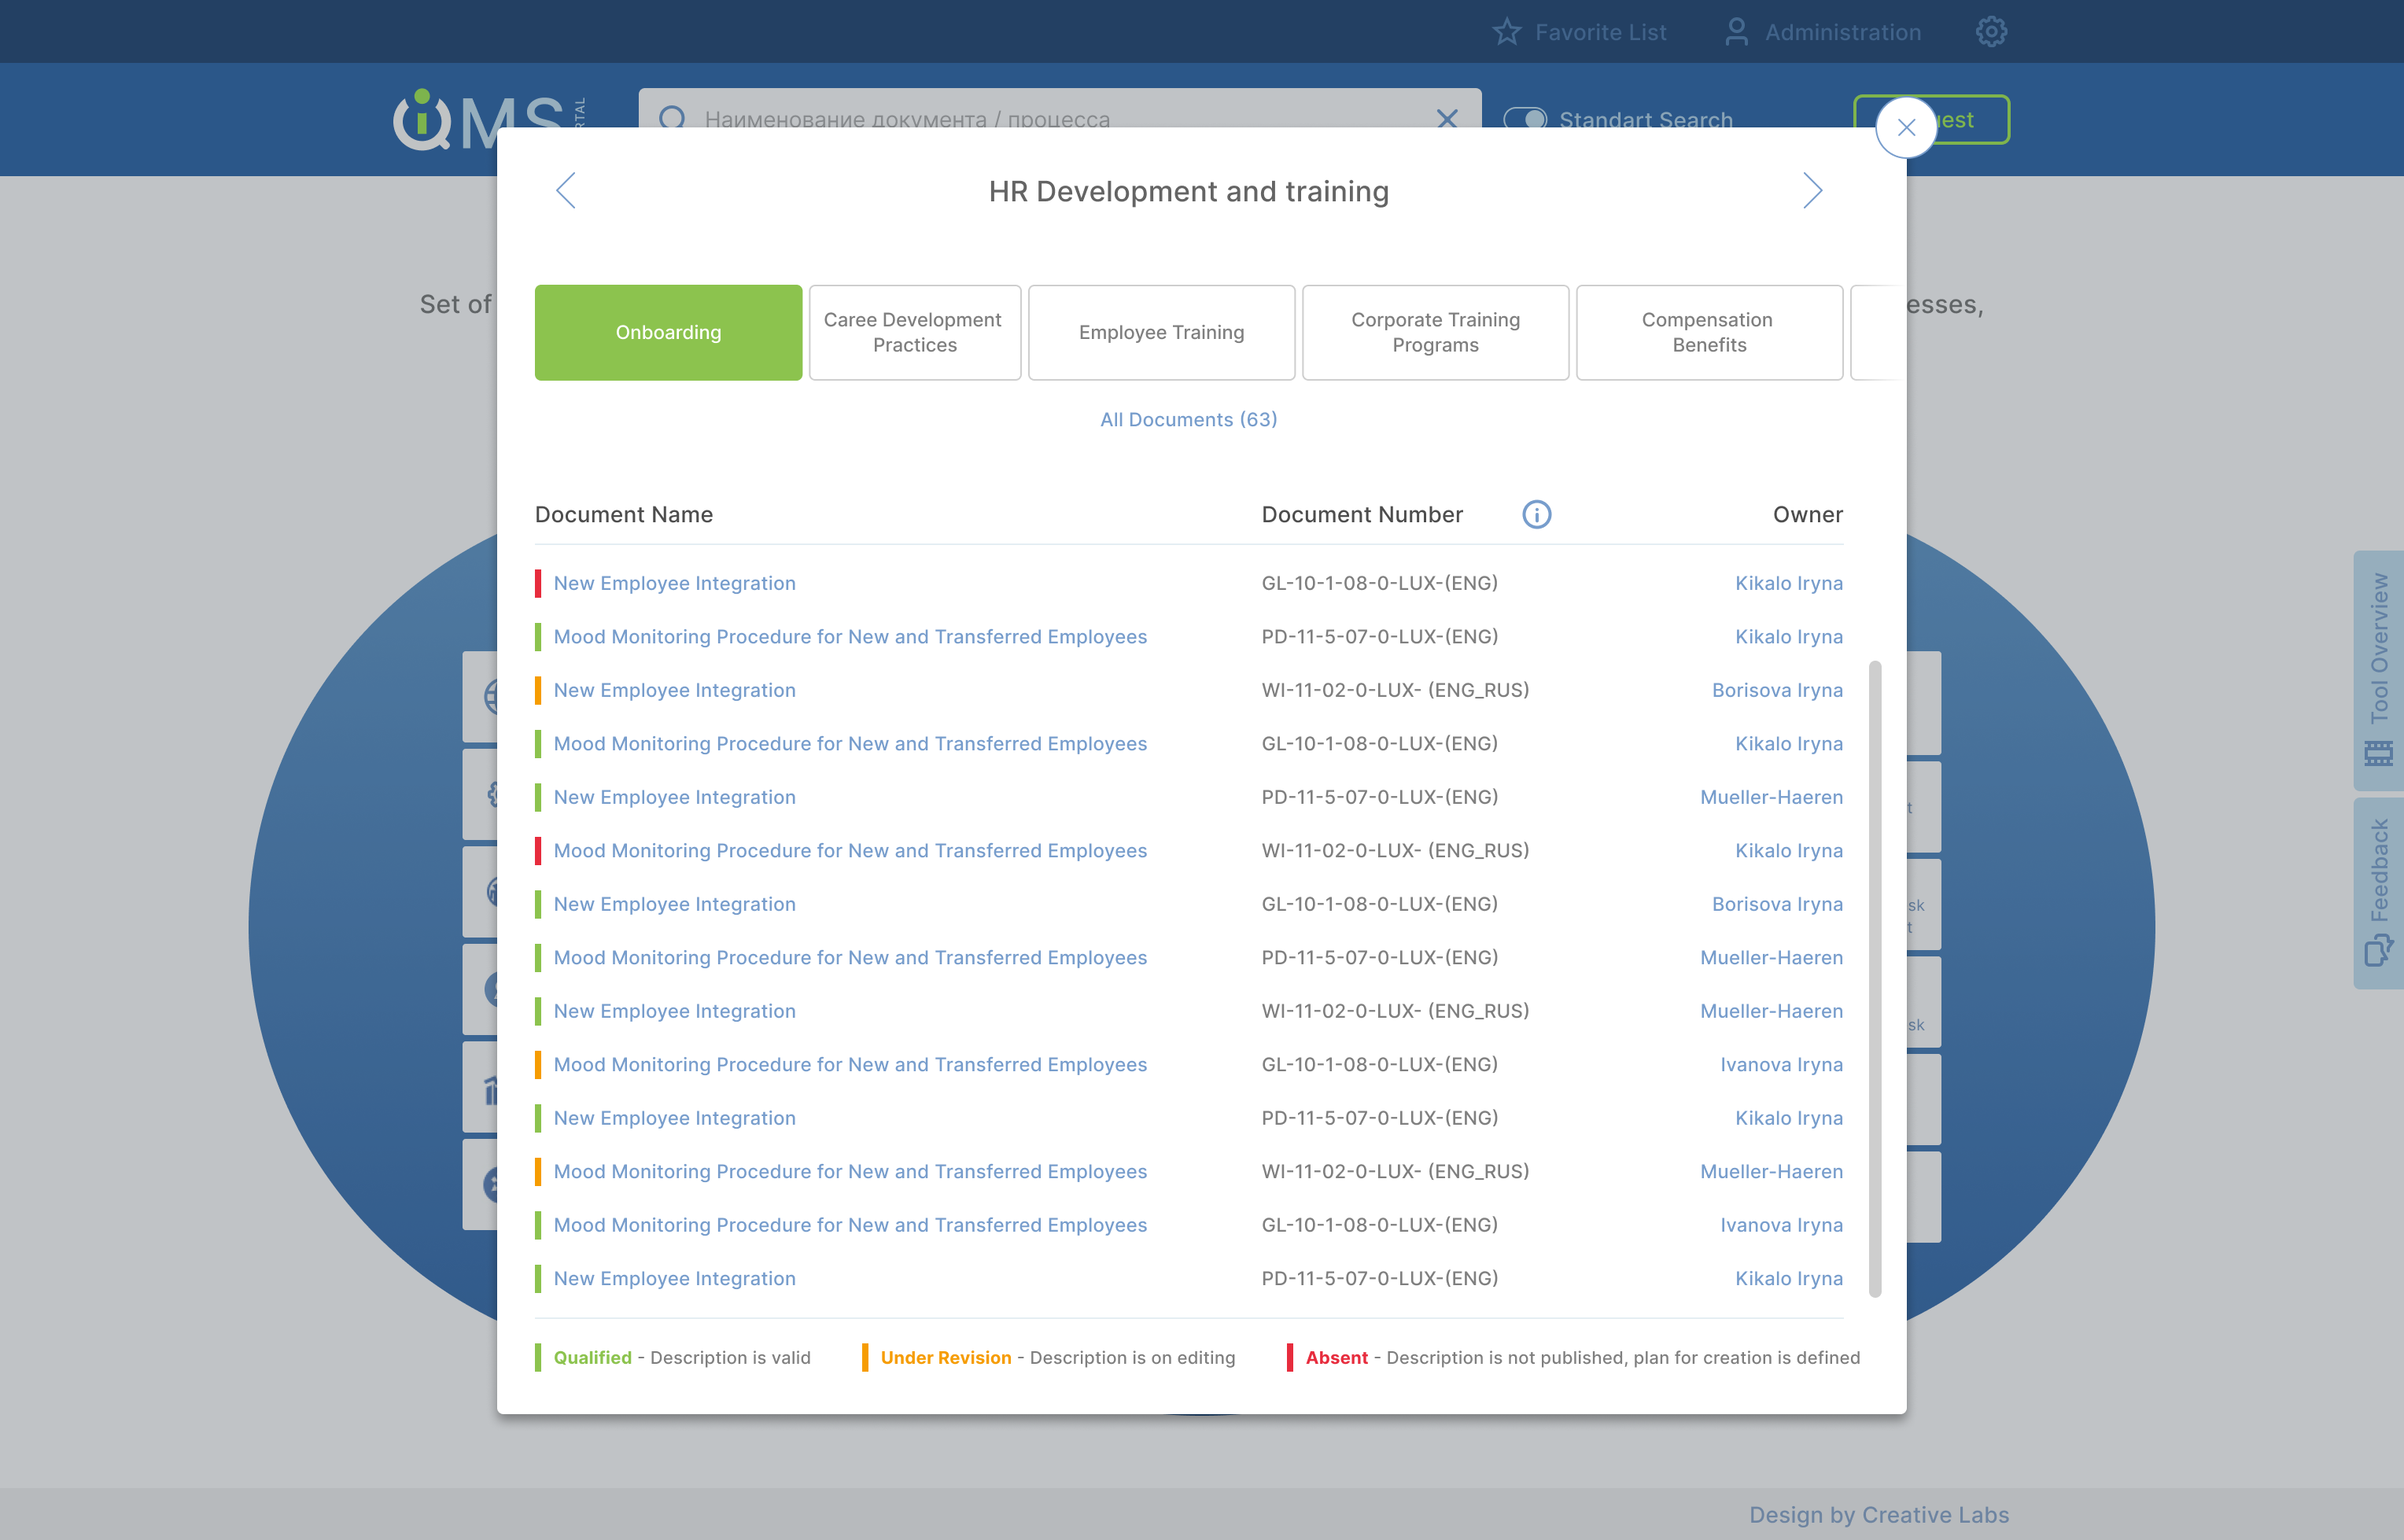The image size is (2404, 1540).
Task: Clear the search field with X icon
Action: tap(1446, 119)
